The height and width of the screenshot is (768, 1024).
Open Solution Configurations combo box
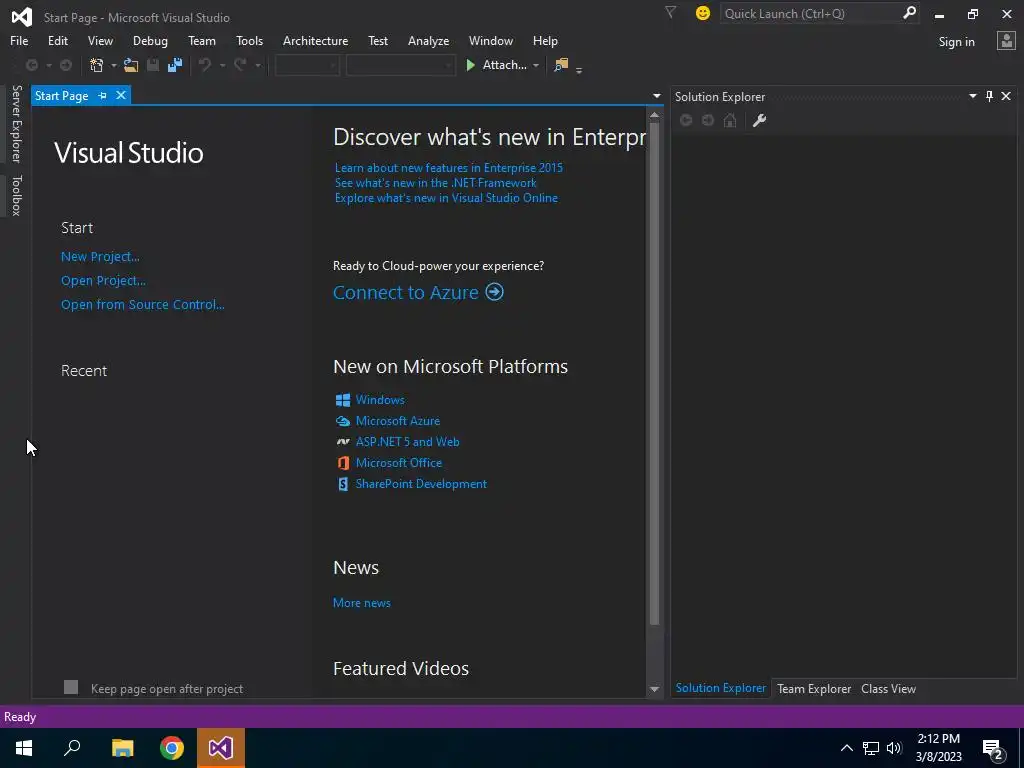307,65
